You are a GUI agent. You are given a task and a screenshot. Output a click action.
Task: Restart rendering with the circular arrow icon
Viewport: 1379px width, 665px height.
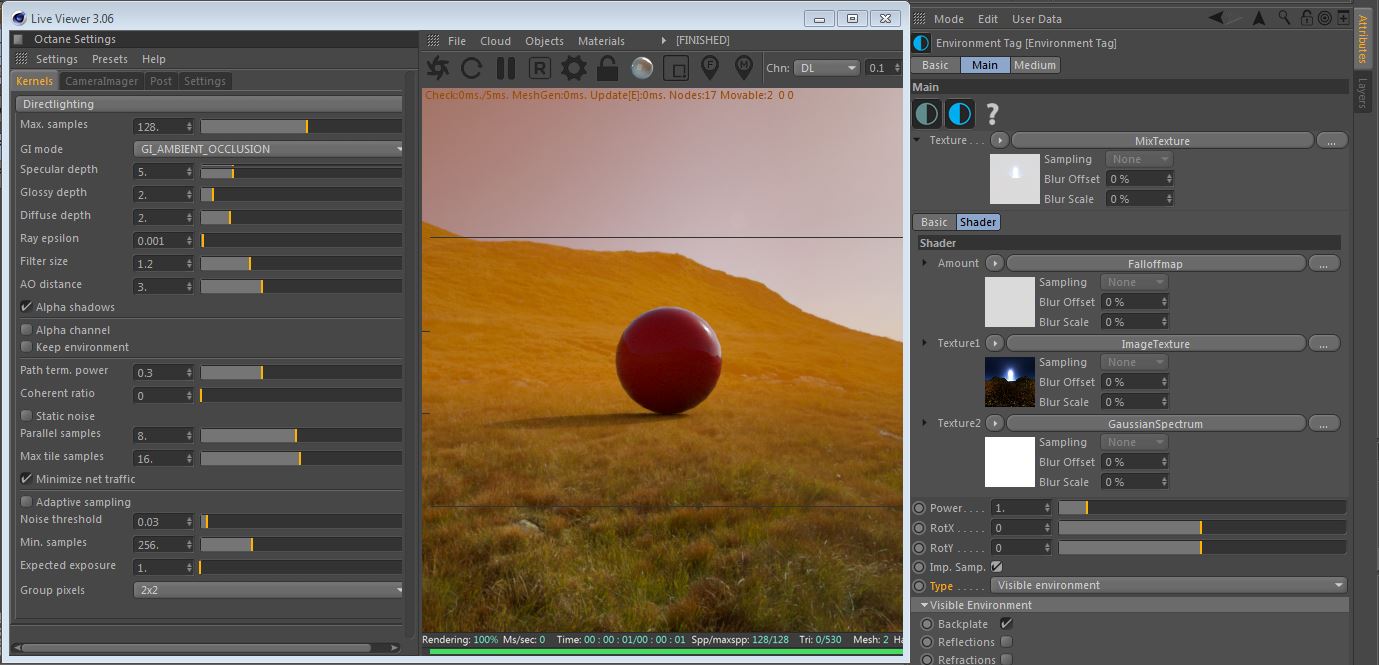(472, 68)
